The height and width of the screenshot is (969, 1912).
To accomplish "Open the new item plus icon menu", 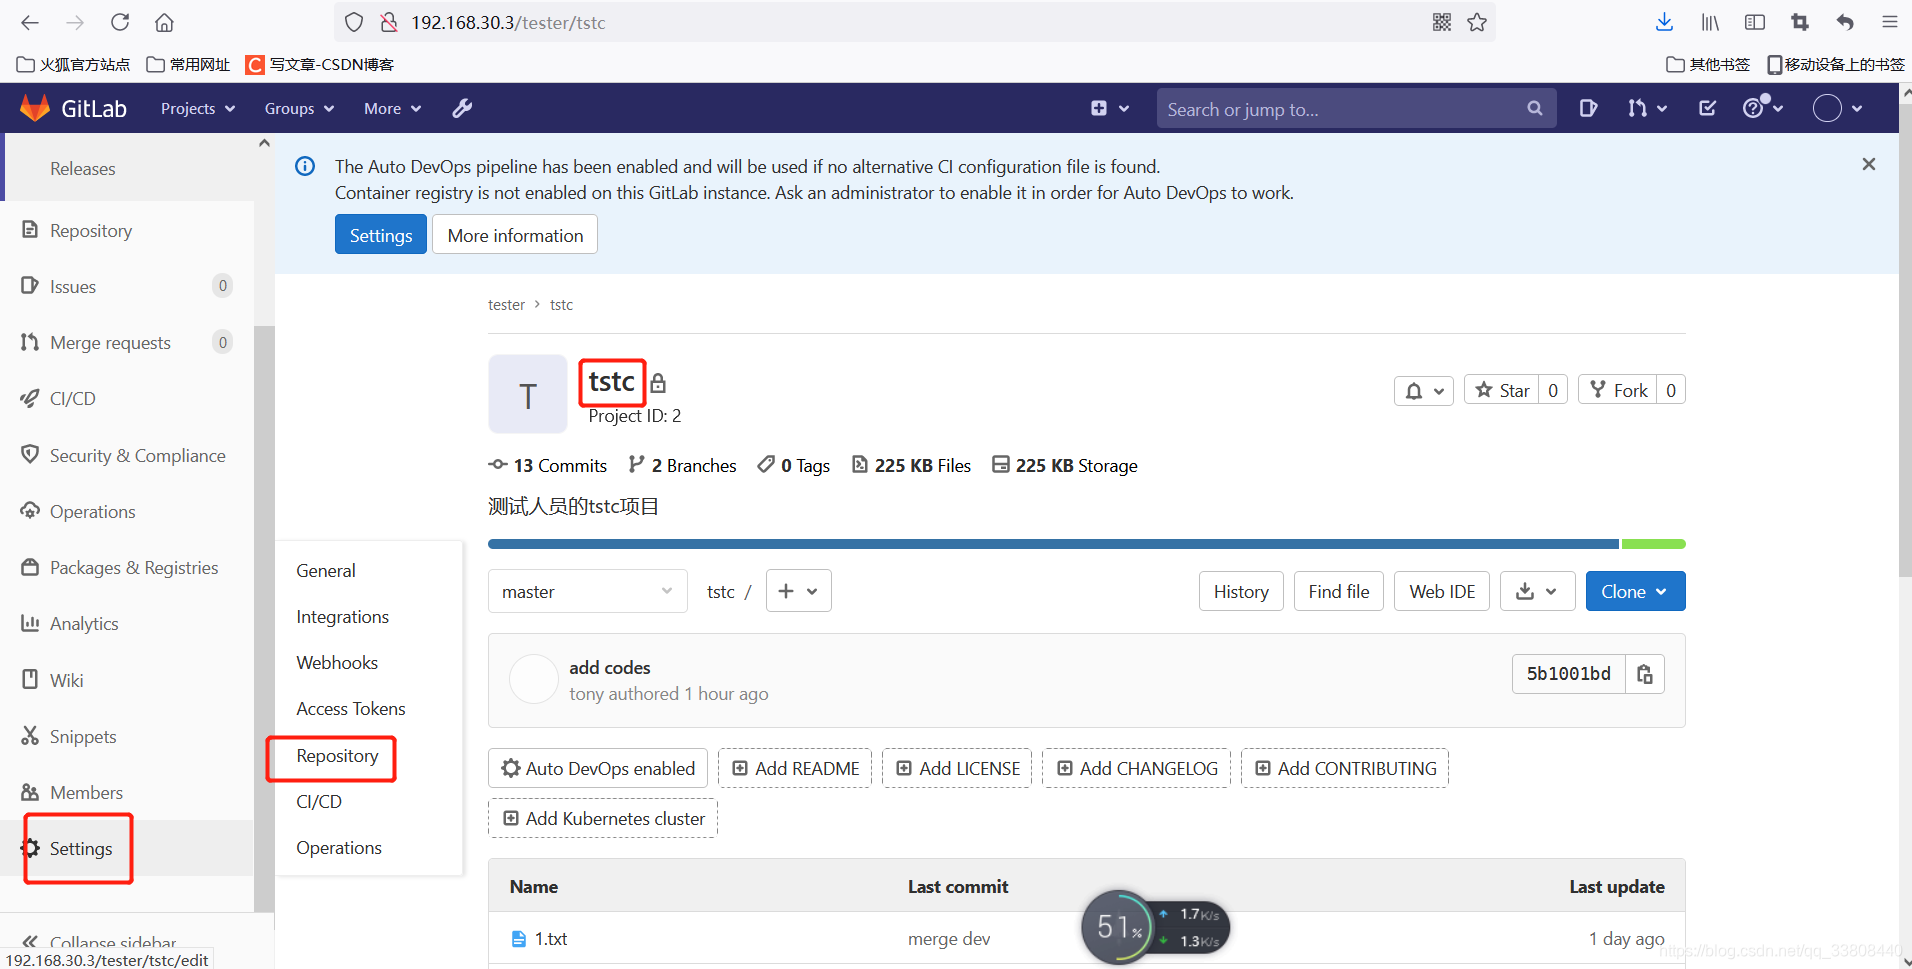I will pyautogui.click(x=1110, y=108).
